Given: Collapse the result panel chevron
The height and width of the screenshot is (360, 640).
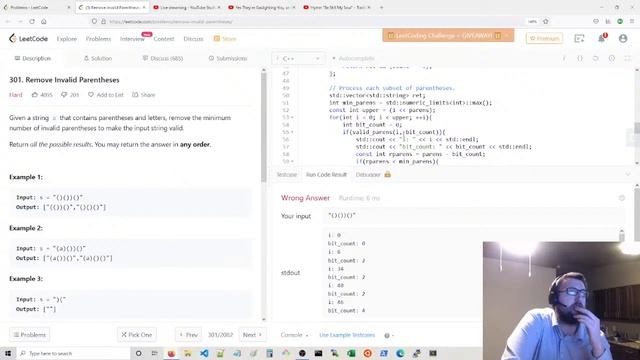Looking at the screenshot, I should [628, 174].
